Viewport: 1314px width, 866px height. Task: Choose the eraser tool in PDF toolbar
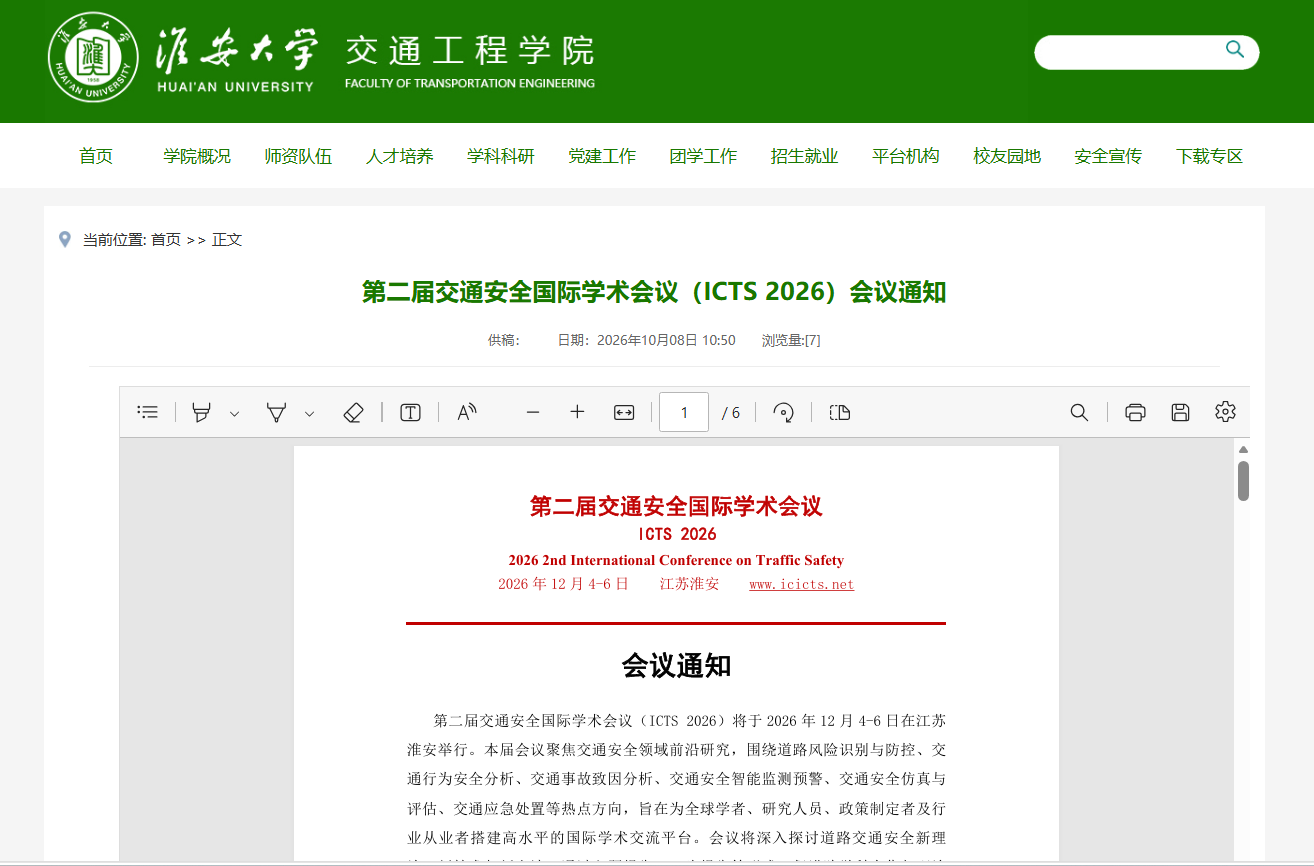click(x=353, y=412)
